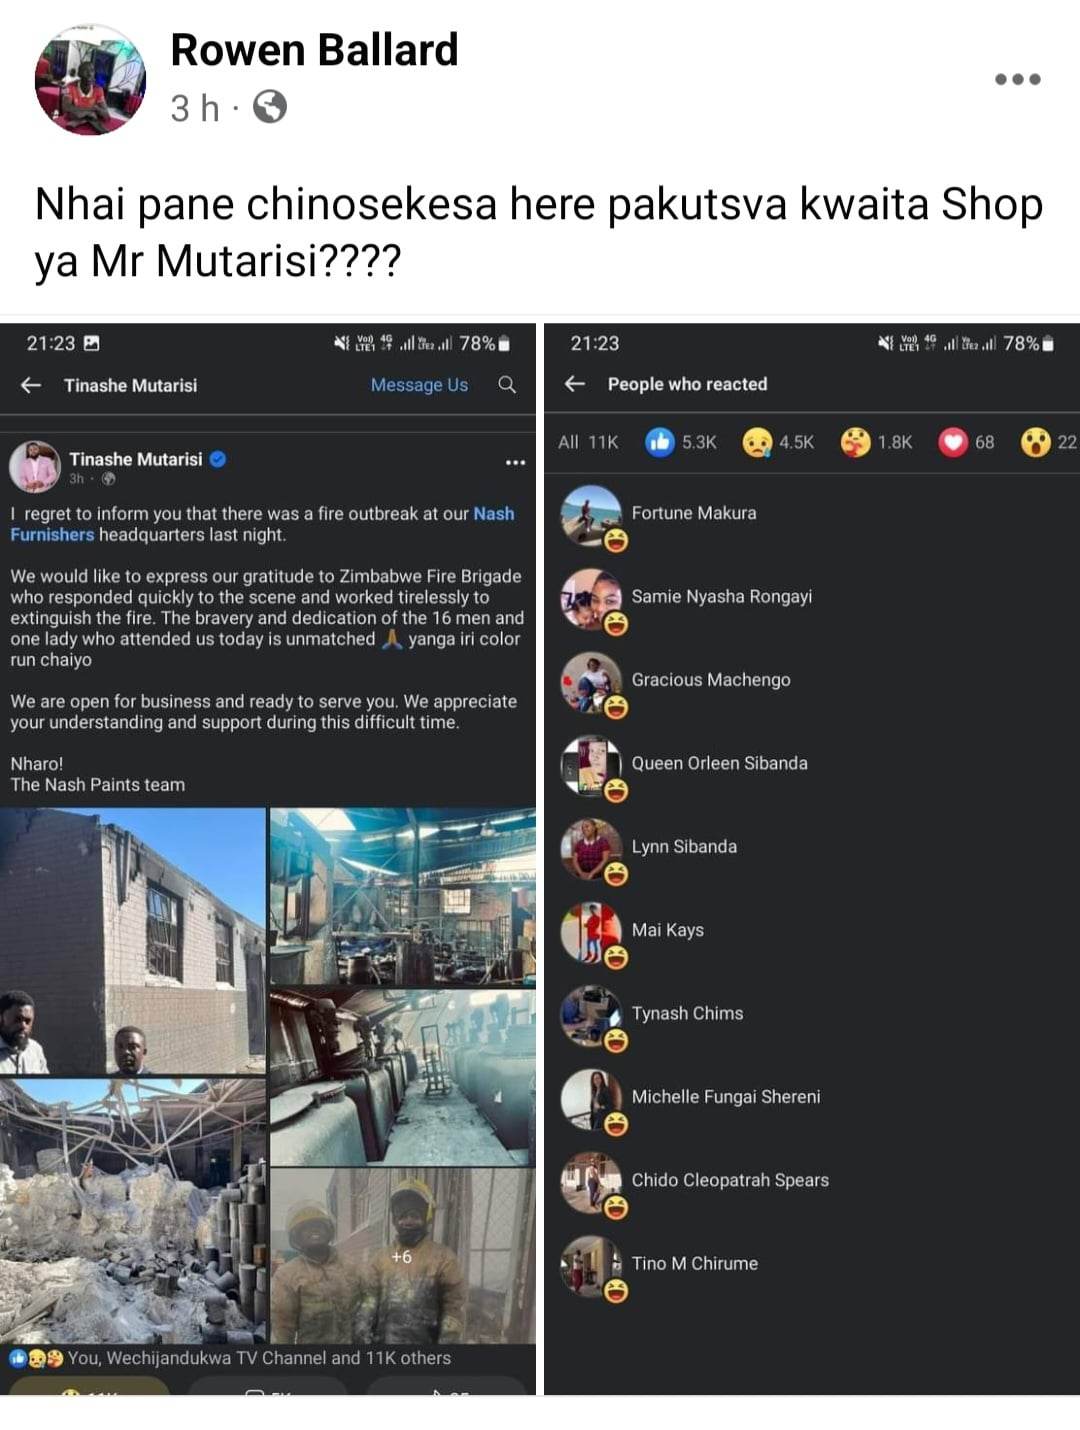This screenshot has width=1080, height=1430.
Task: Open the options dots on Tinashe's post
Action: pos(515,462)
